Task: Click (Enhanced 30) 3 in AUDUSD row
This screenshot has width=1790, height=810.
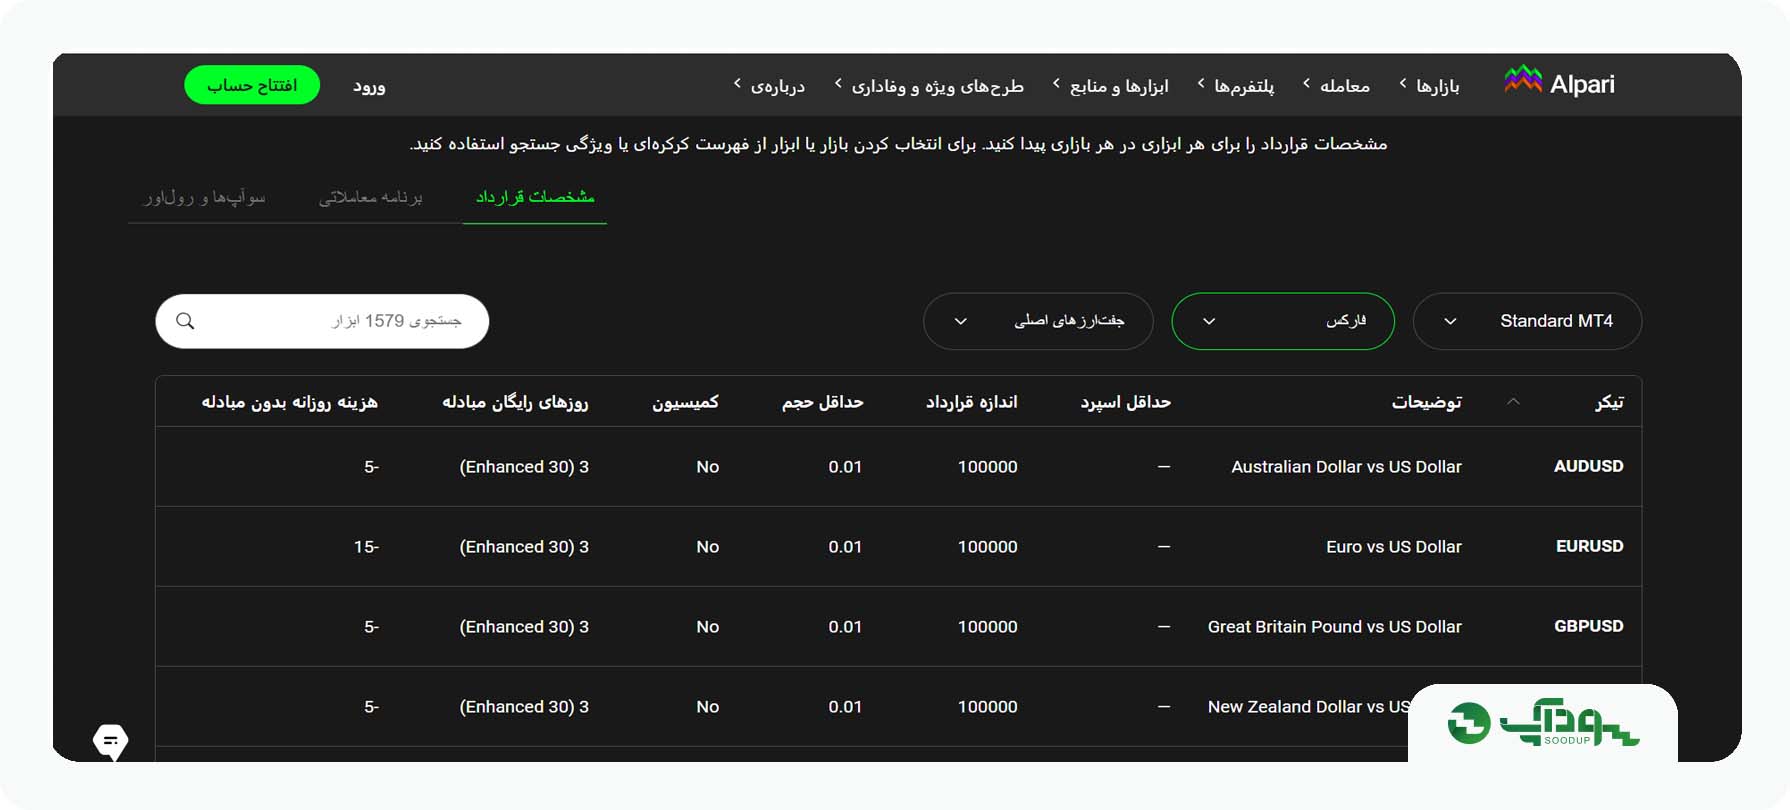Action: click(524, 466)
